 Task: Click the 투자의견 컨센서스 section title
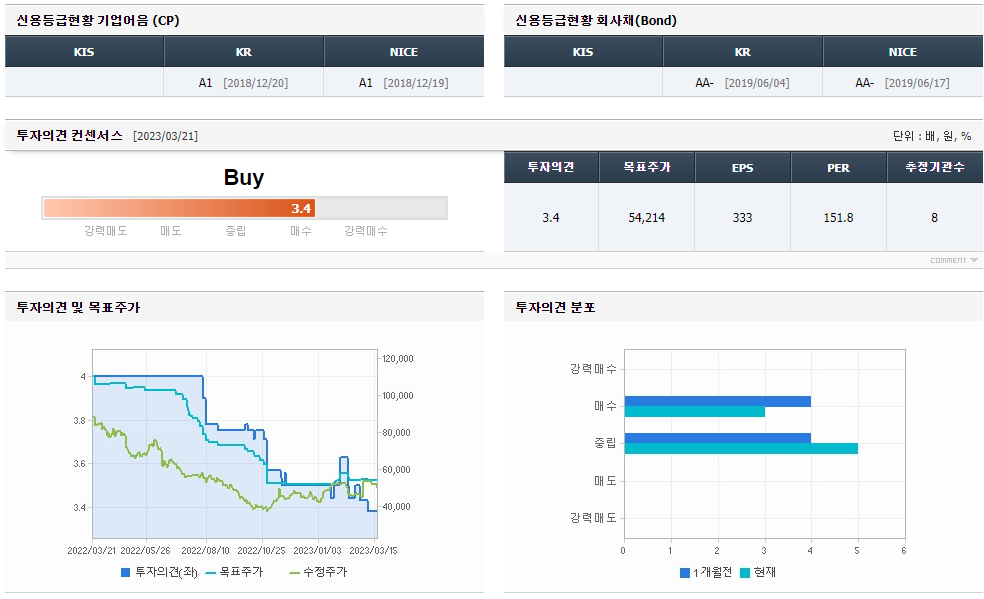click(70, 135)
